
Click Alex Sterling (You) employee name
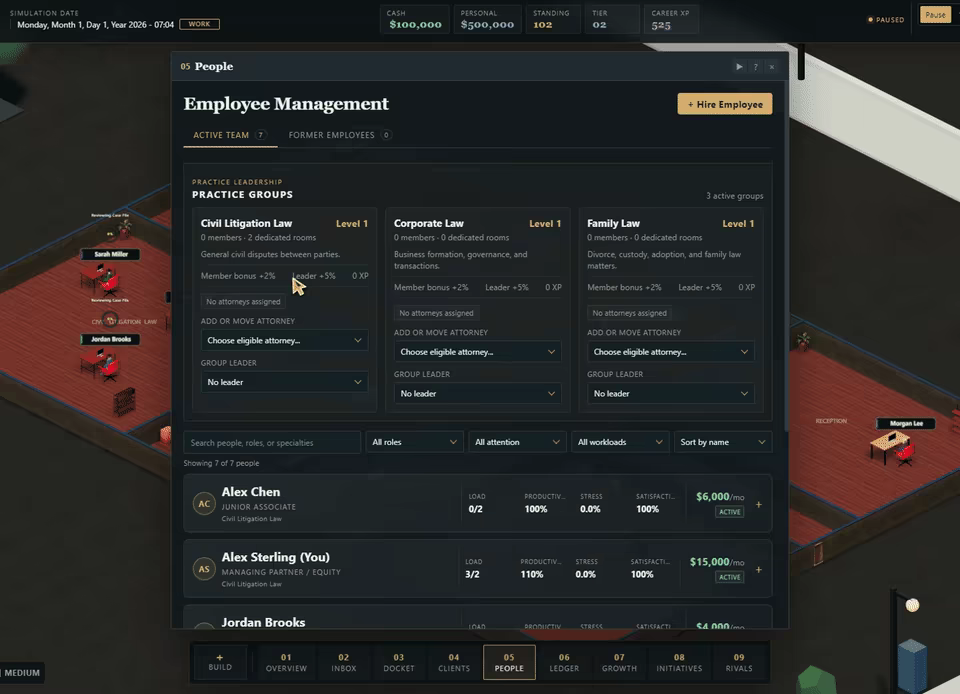coord(276,558)
